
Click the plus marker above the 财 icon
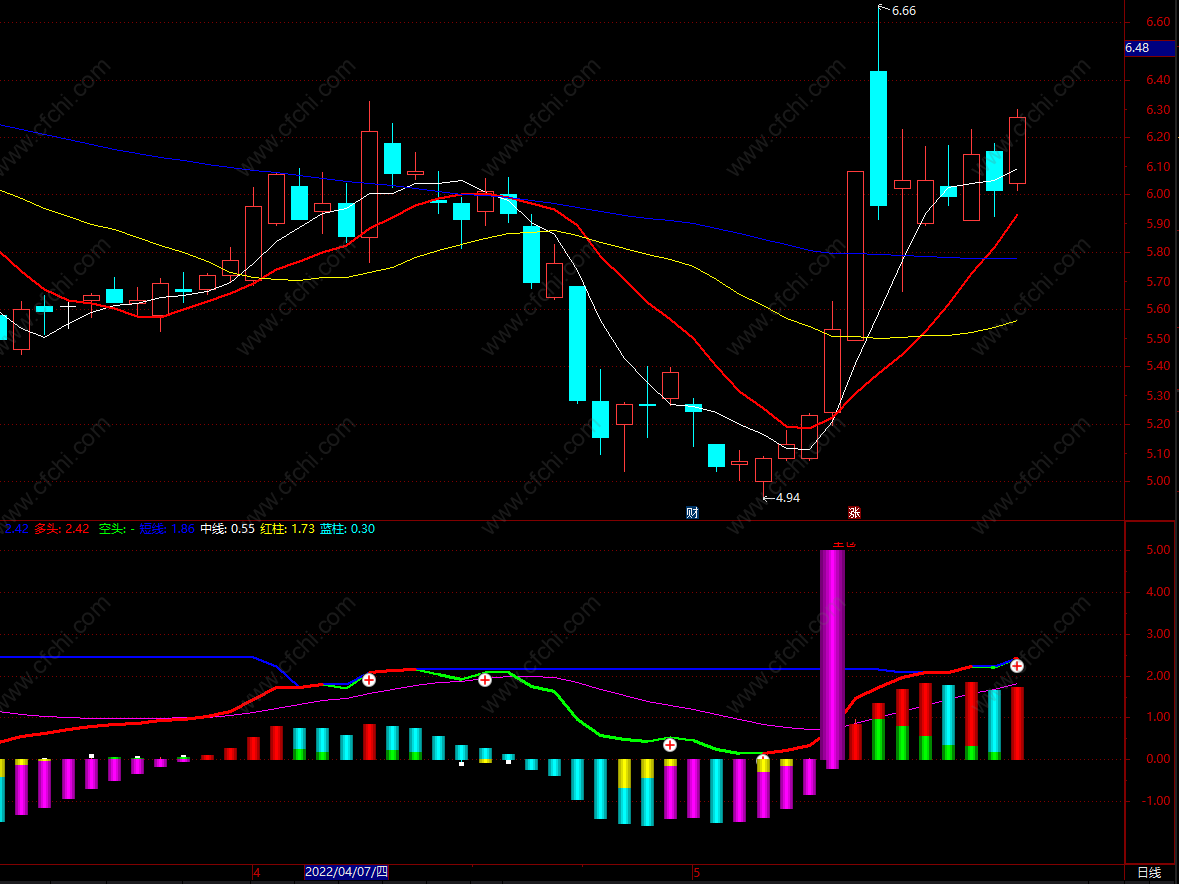670,745
